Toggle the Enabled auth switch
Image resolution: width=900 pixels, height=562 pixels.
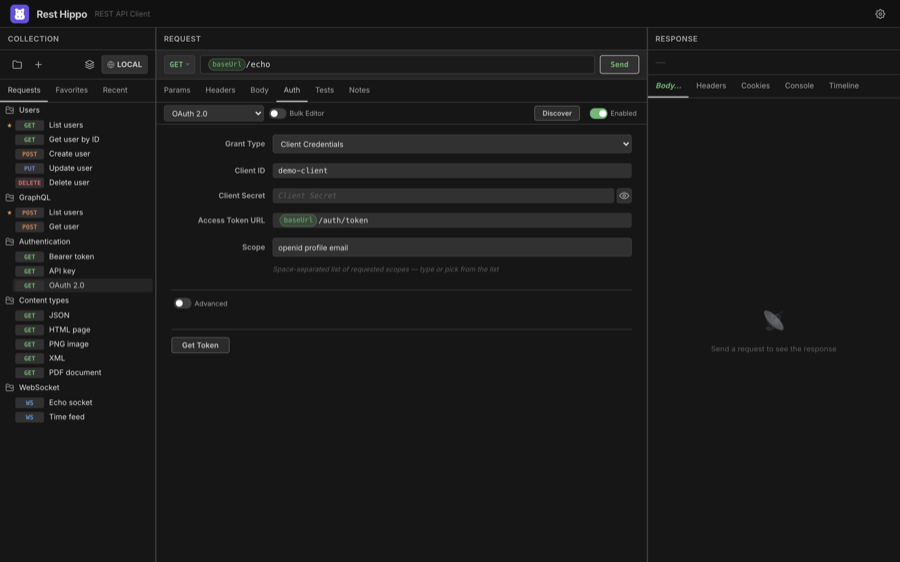point(598,114)
